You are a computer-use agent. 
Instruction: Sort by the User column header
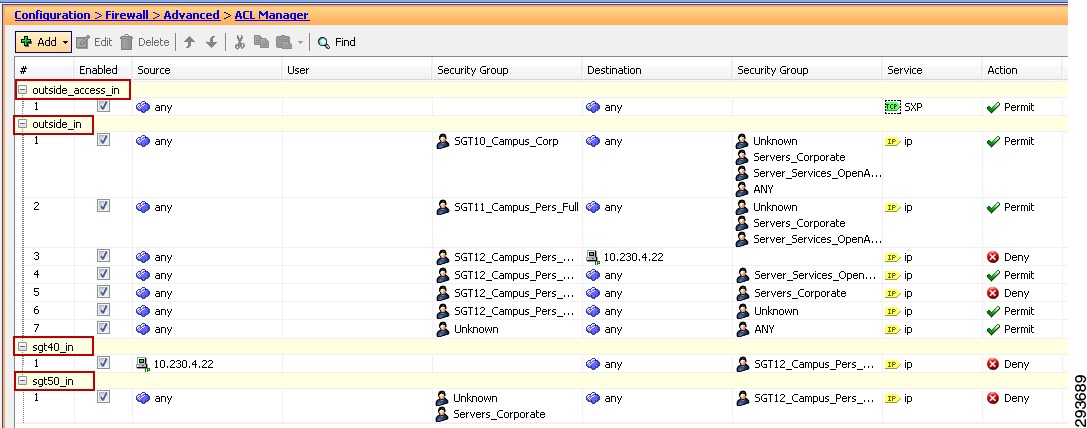tap(357, 70)
